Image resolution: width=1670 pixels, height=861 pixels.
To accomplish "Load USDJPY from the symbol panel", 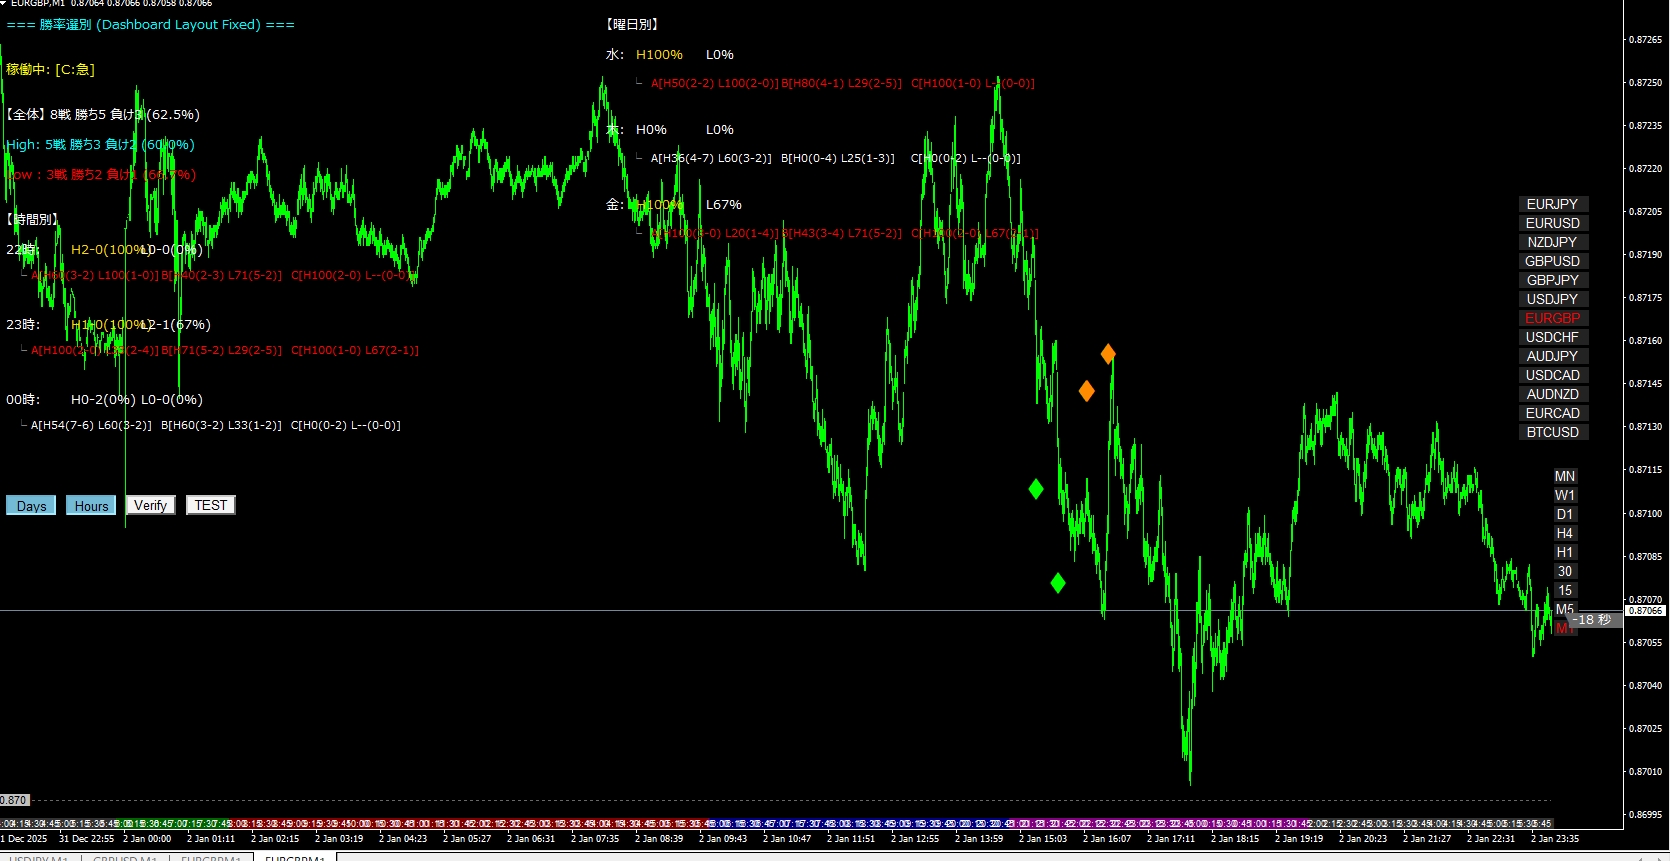I will (1552, 299).
